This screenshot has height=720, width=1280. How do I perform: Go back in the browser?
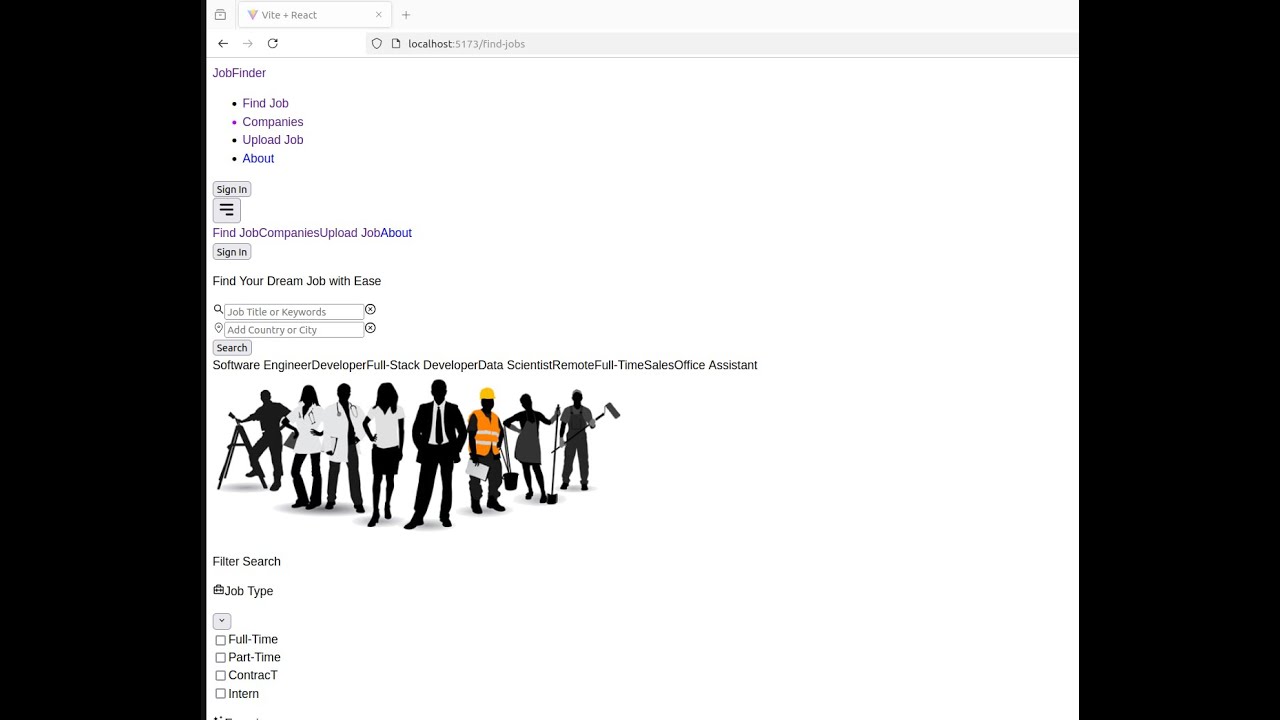coord(223,44)
